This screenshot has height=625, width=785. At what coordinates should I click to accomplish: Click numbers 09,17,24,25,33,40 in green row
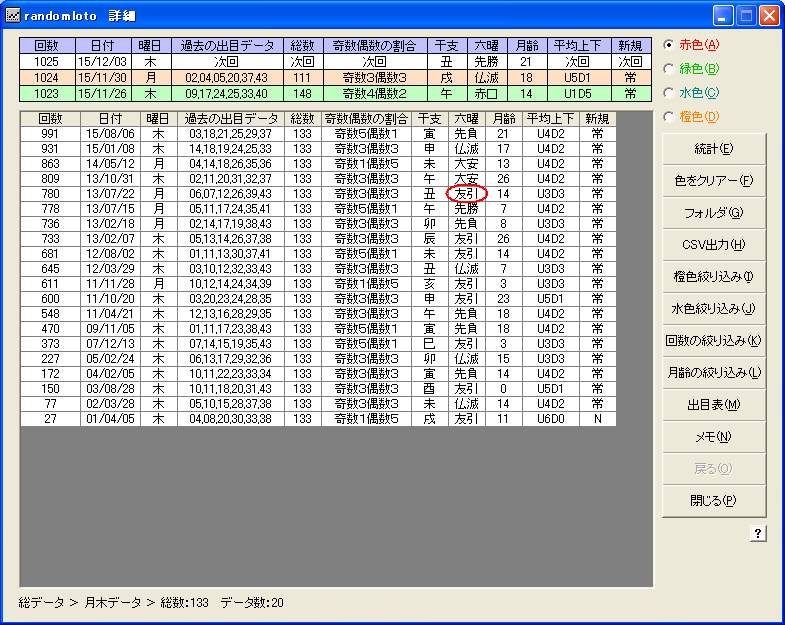[227, 94]
